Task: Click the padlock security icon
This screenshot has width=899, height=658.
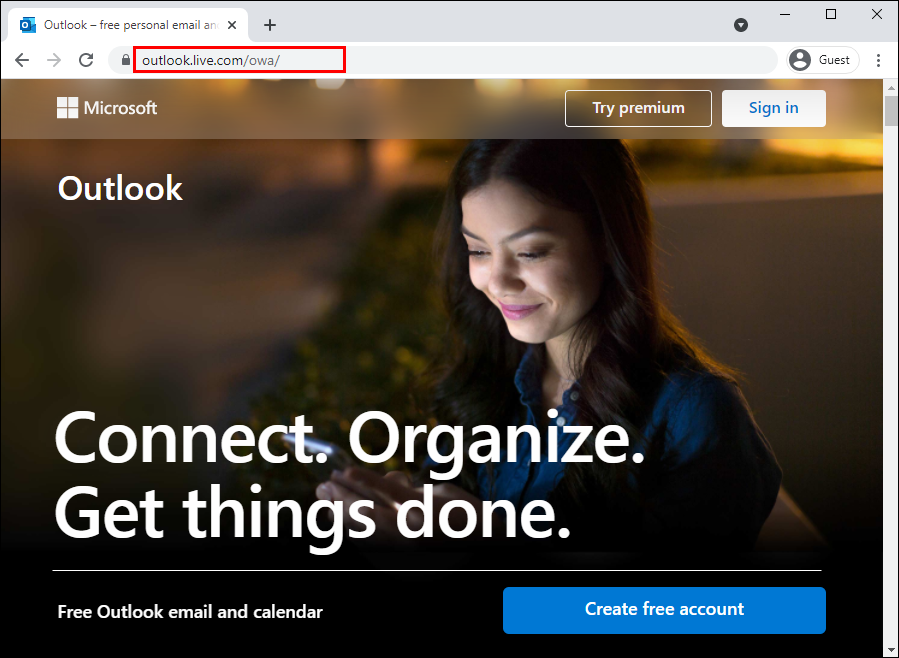Action: click(x=125, y=60)
